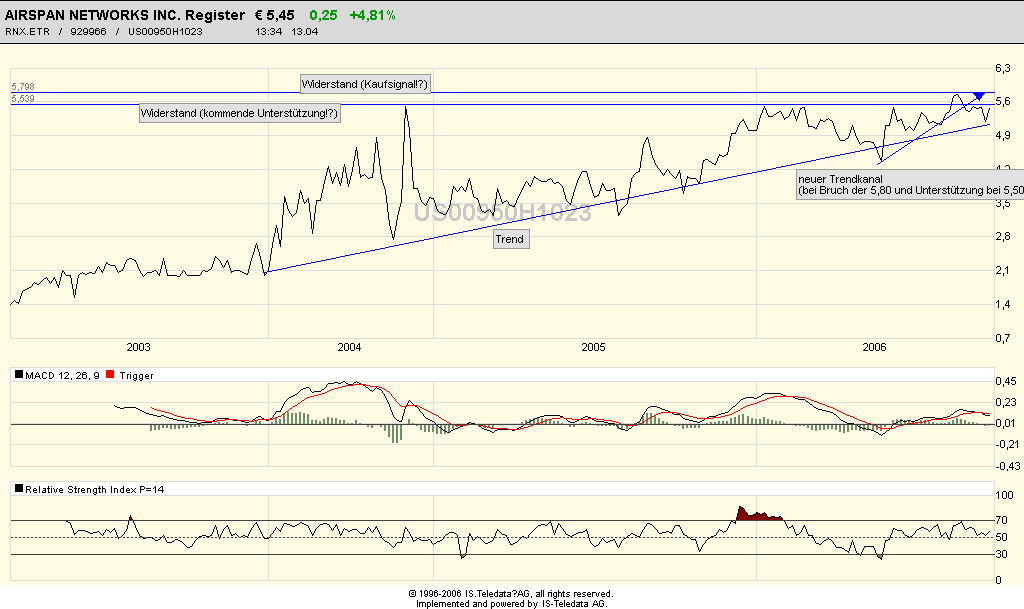
Task: Click the 'neuer Trendkanal' annotation box
Action: tap(910, 185)
